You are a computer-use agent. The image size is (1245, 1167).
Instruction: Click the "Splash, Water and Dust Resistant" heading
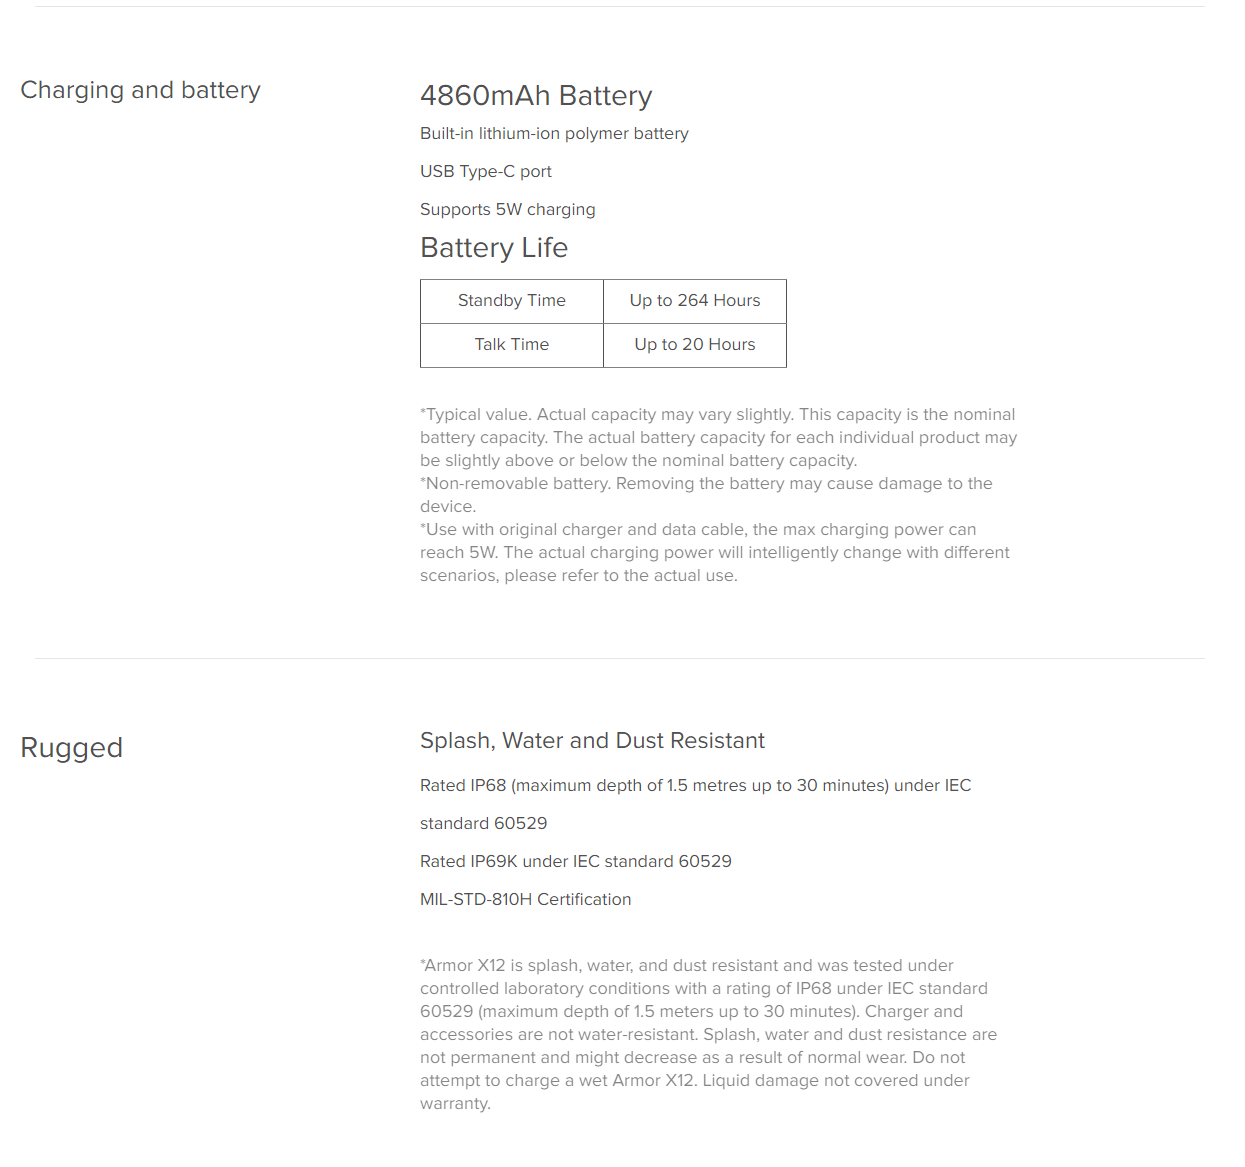(x=592, y=741)
